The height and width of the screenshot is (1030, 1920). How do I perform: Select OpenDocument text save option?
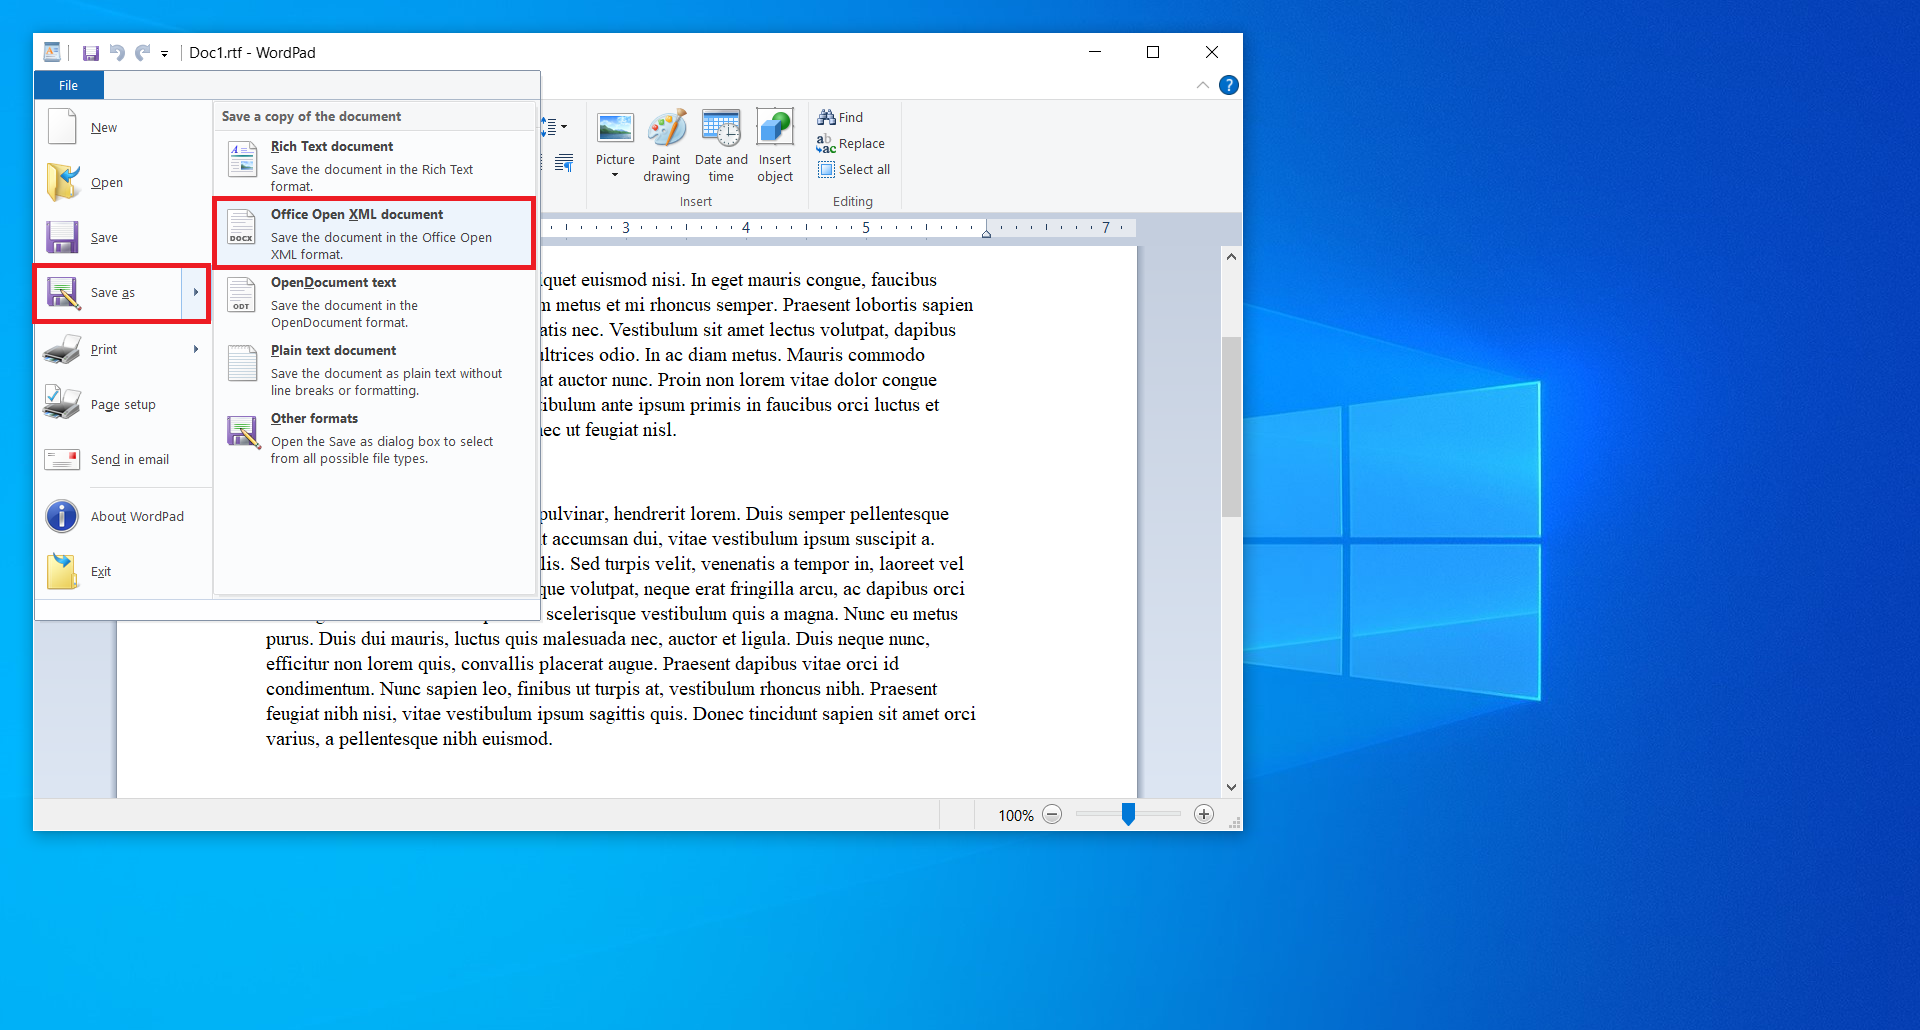(x=374, y=301)
